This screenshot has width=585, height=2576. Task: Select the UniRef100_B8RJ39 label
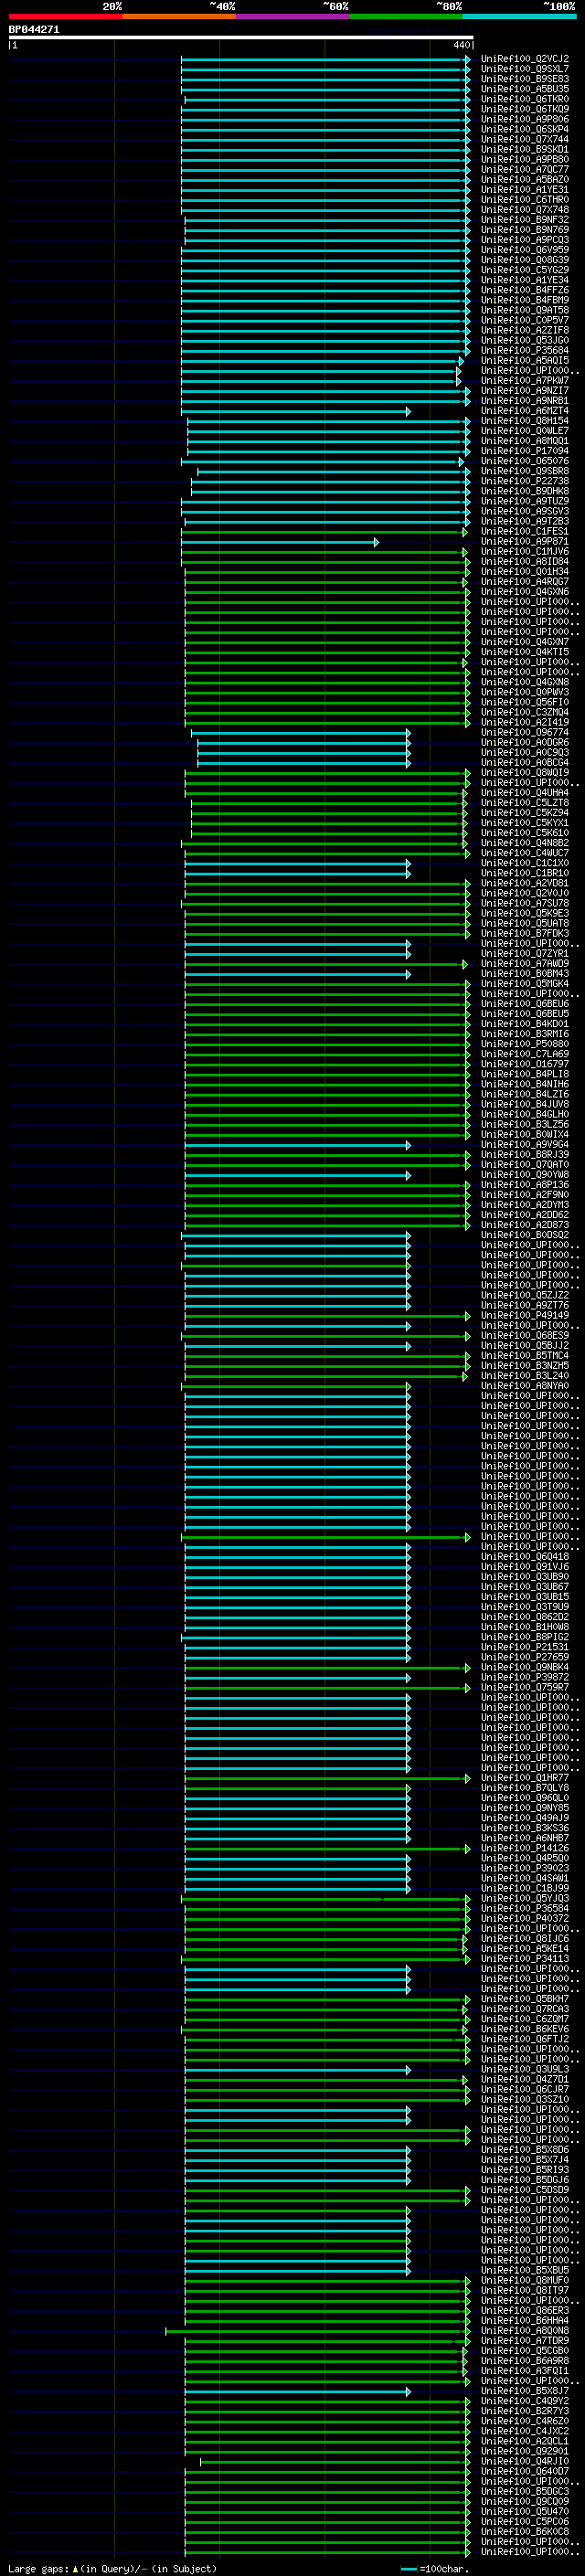(x=525, y=1154)
